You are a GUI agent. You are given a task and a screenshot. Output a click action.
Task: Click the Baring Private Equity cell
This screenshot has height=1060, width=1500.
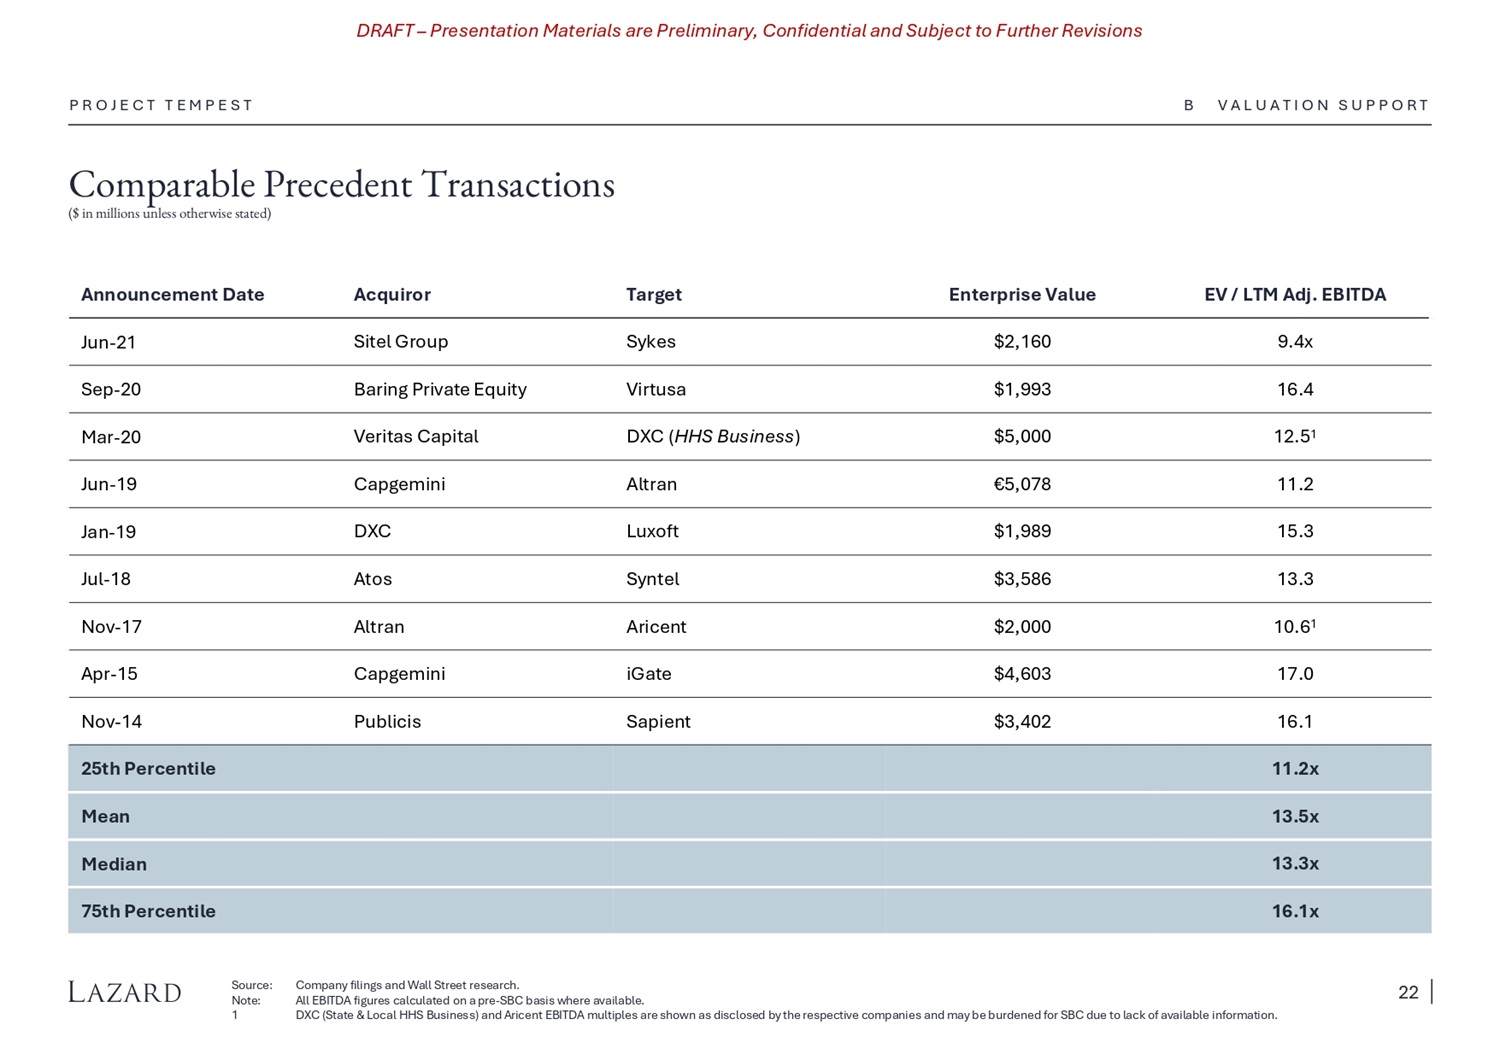click(x=440, y=389)
